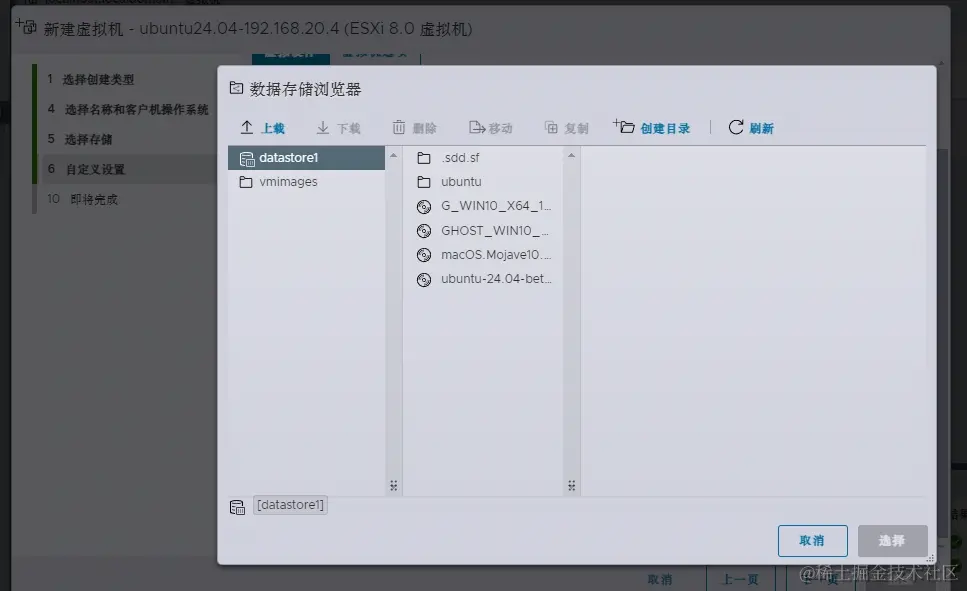Create a new directory with 创建目录

click(x=651, y=128)
